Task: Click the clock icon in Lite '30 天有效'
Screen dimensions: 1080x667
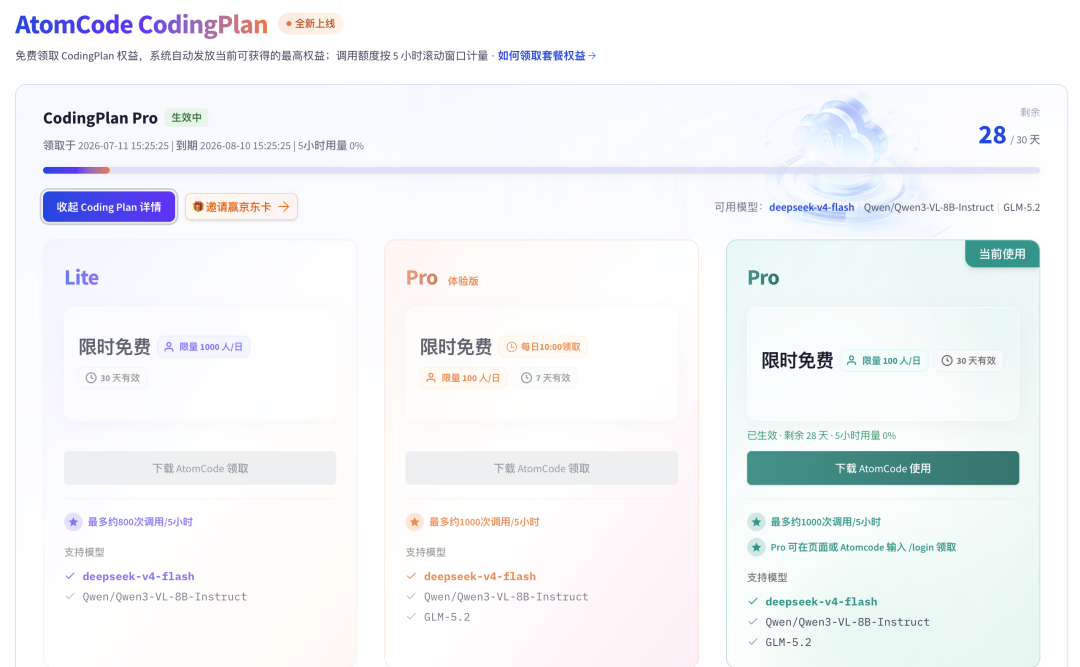Action: point(91,378)
